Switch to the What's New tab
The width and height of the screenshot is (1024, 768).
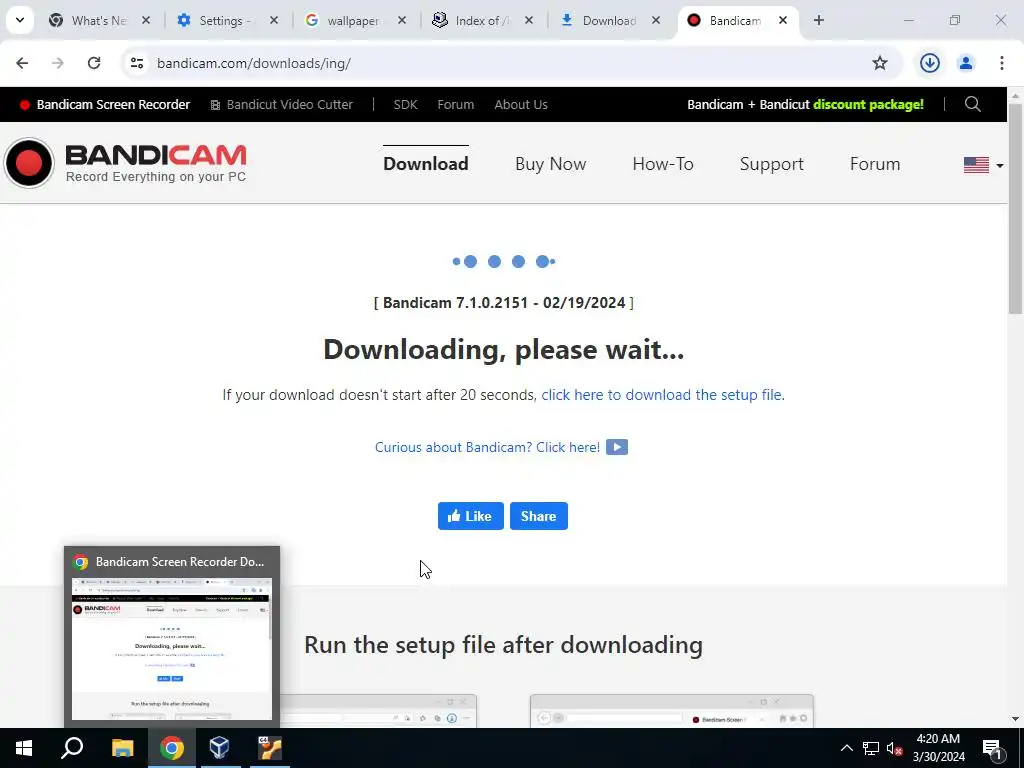click(x=97, y=21)
